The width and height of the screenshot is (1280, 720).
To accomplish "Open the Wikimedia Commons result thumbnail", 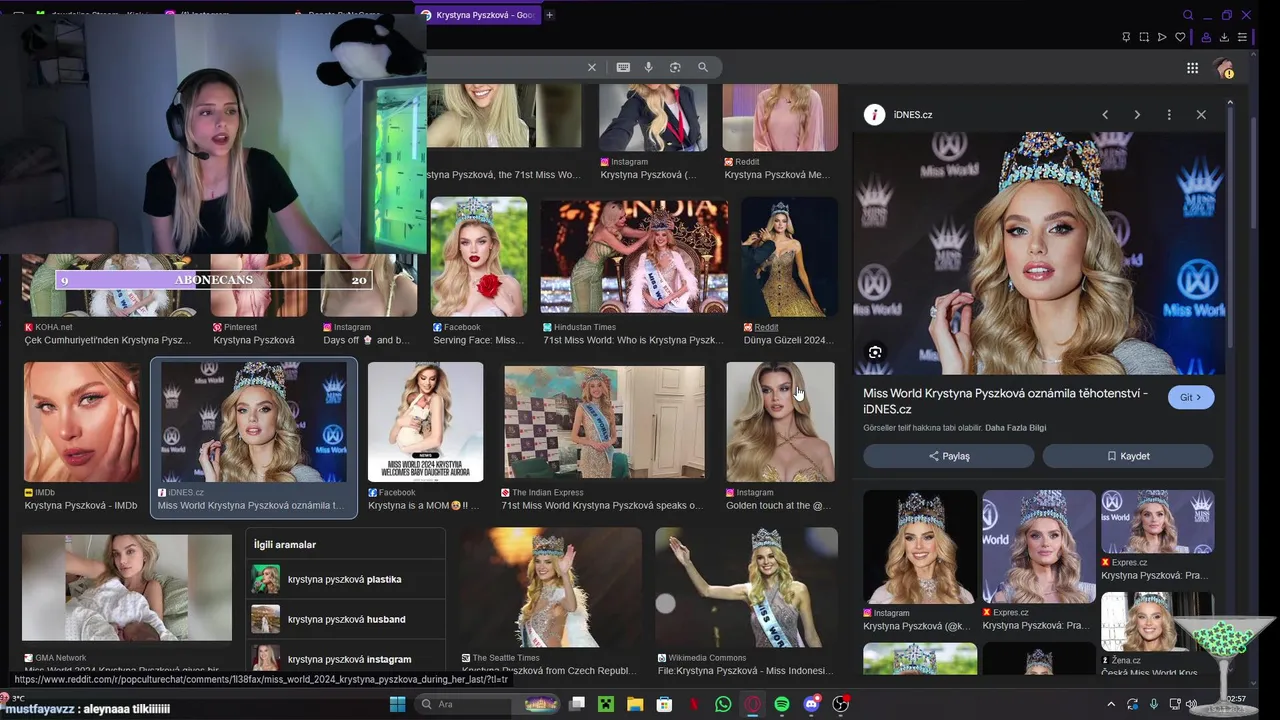I will click(746, 587).
